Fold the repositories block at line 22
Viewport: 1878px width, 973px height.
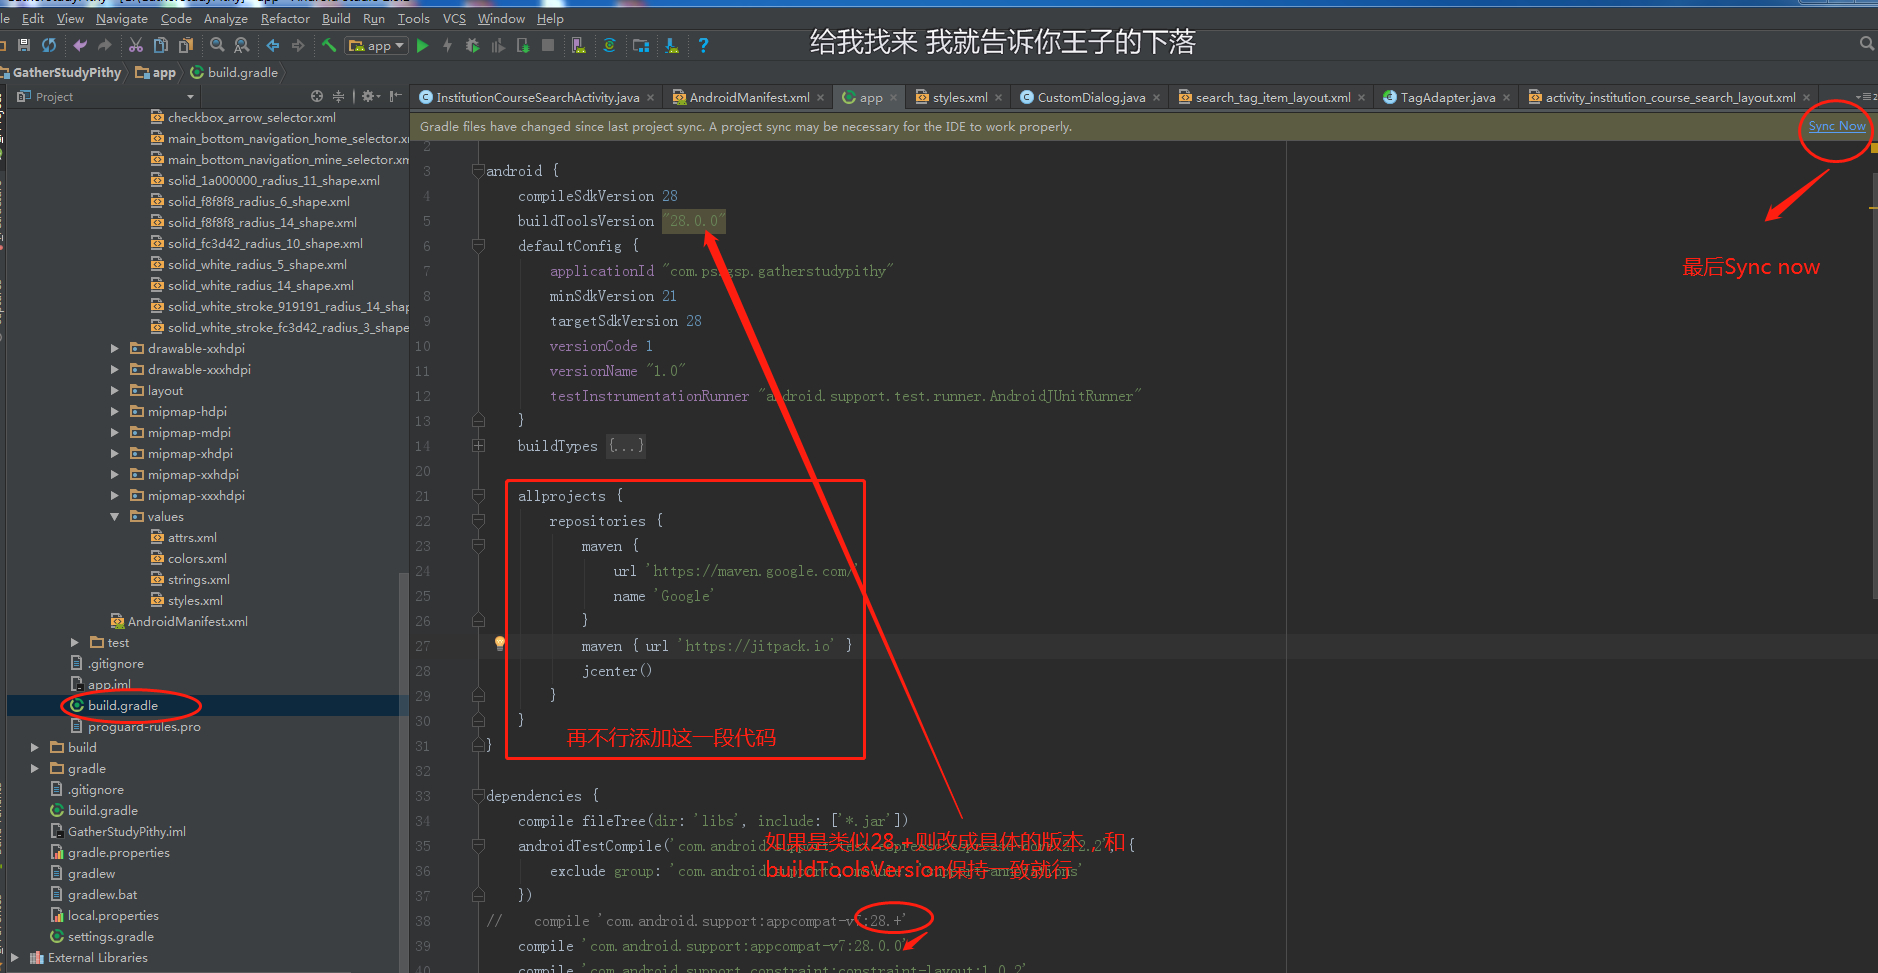coord(478,521)
